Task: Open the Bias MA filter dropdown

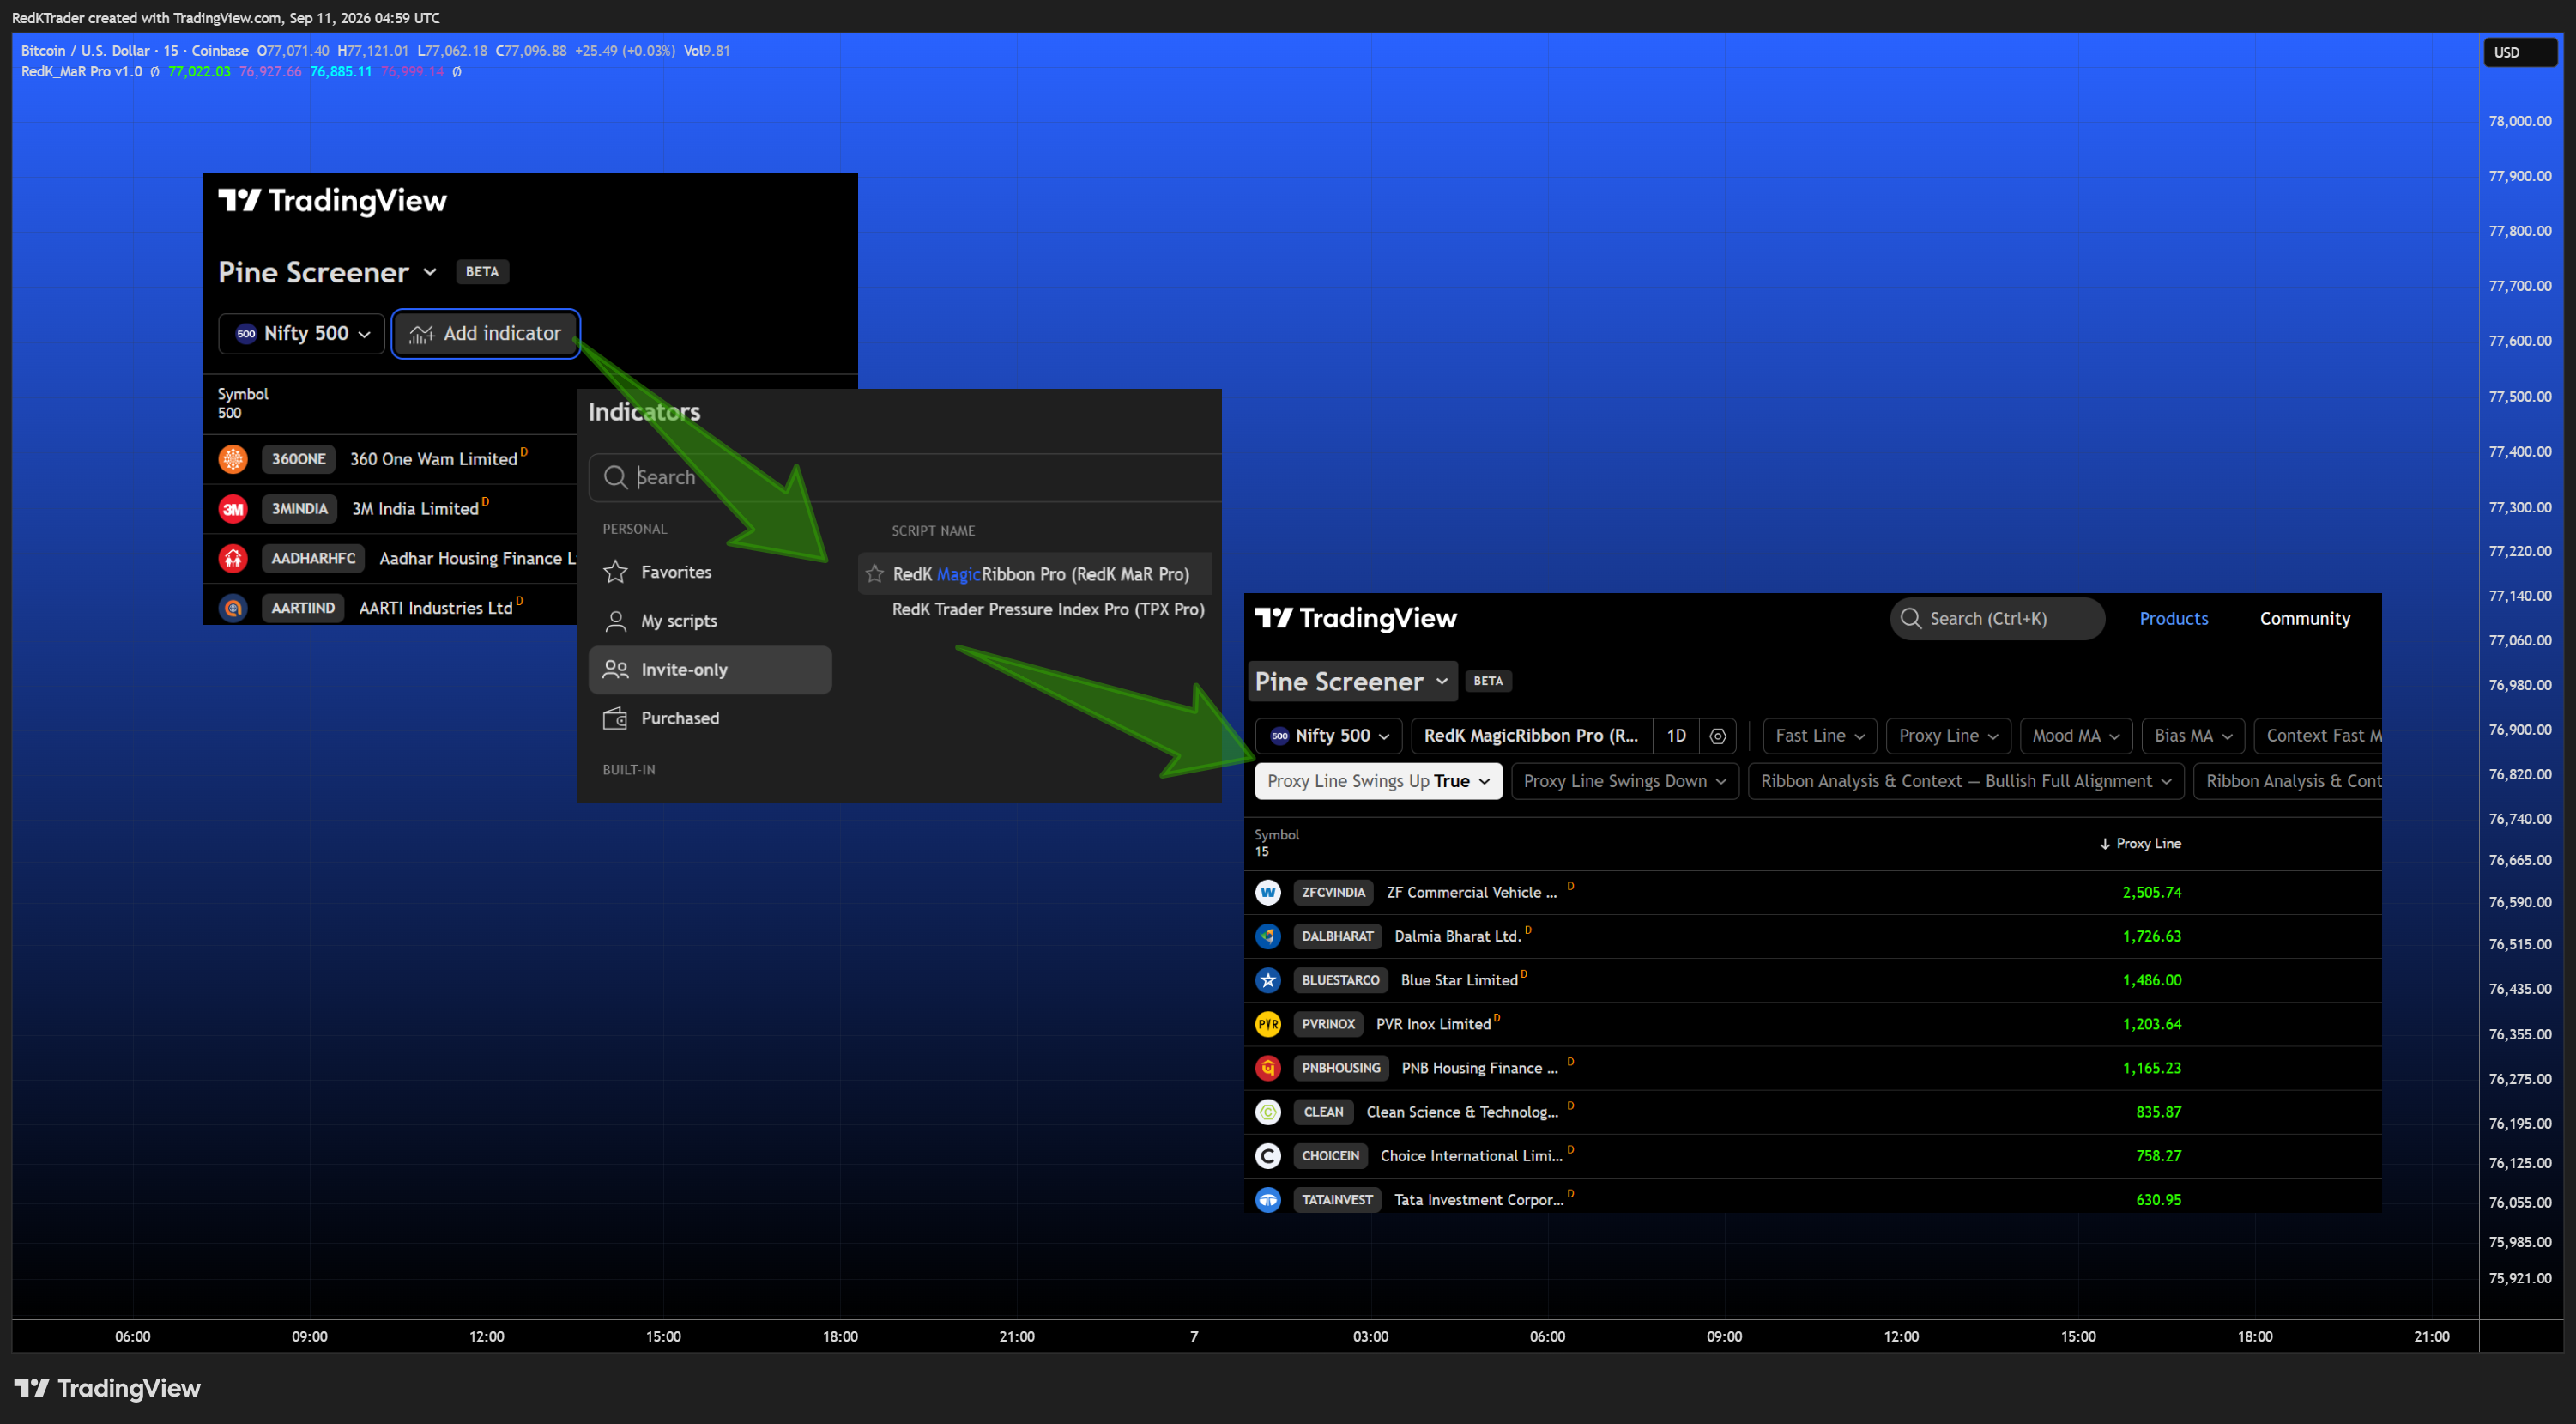Action: pyautogui.click(x=2193, y=736)
